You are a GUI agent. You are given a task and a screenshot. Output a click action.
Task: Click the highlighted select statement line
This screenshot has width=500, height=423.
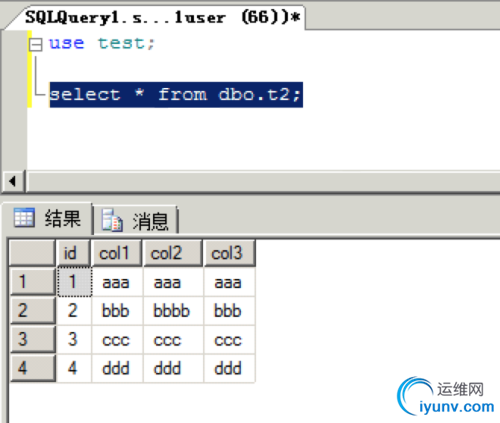pos(176,95)
